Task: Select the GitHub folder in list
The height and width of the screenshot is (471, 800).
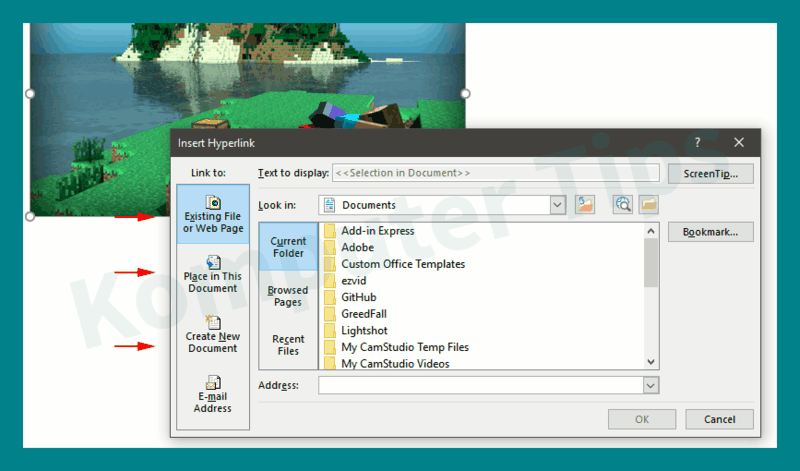Action: pos(358,297)
